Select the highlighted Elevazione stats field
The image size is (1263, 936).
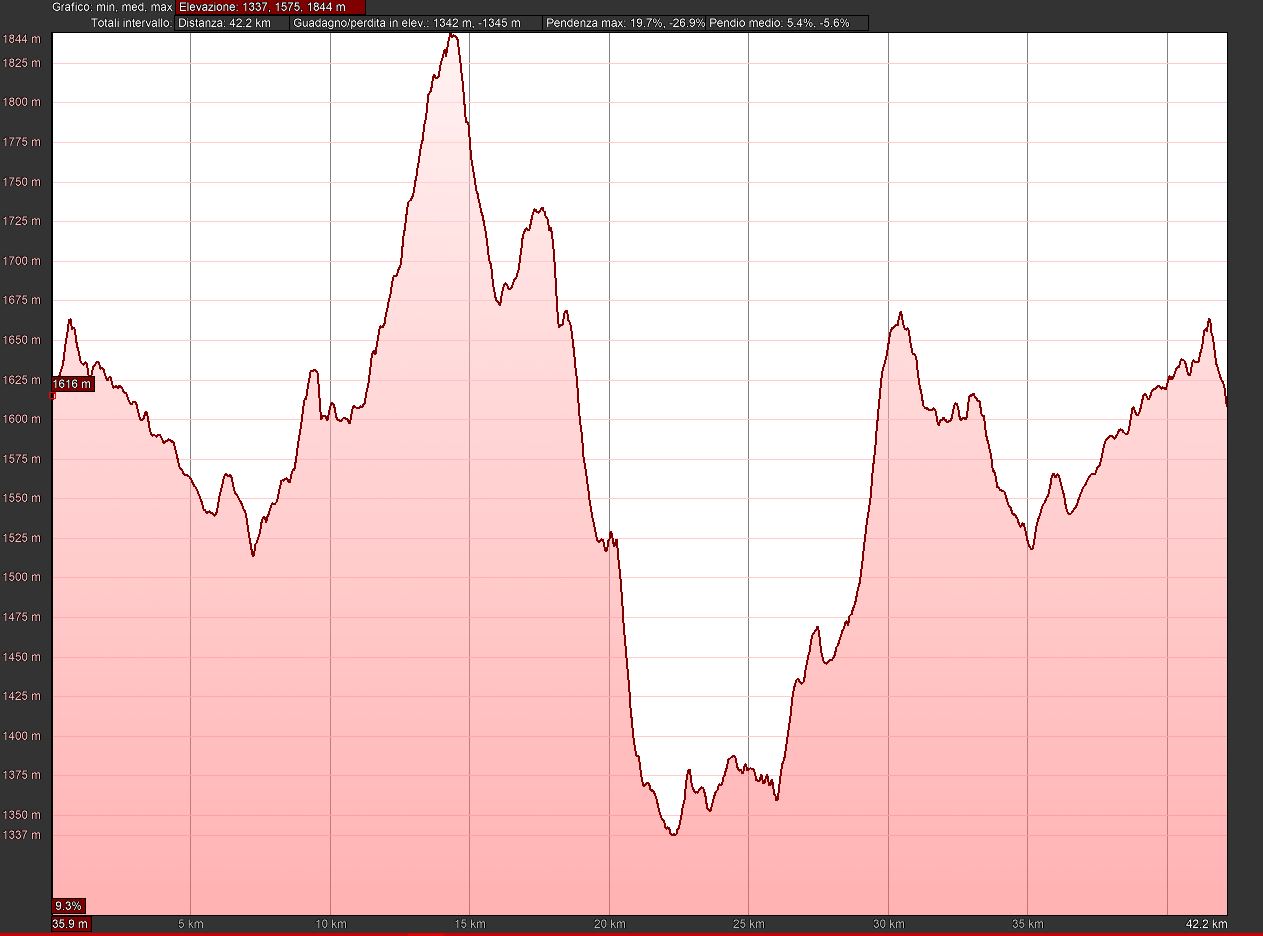[x=270, y=7]
